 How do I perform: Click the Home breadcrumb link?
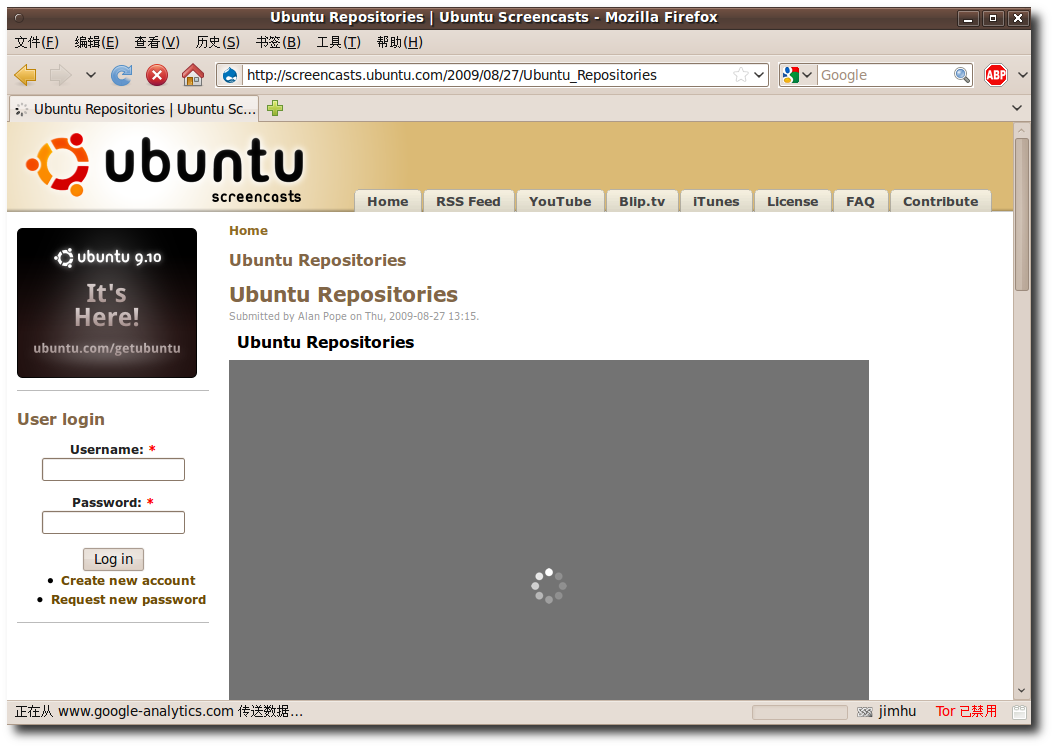(x=248, y=231)
